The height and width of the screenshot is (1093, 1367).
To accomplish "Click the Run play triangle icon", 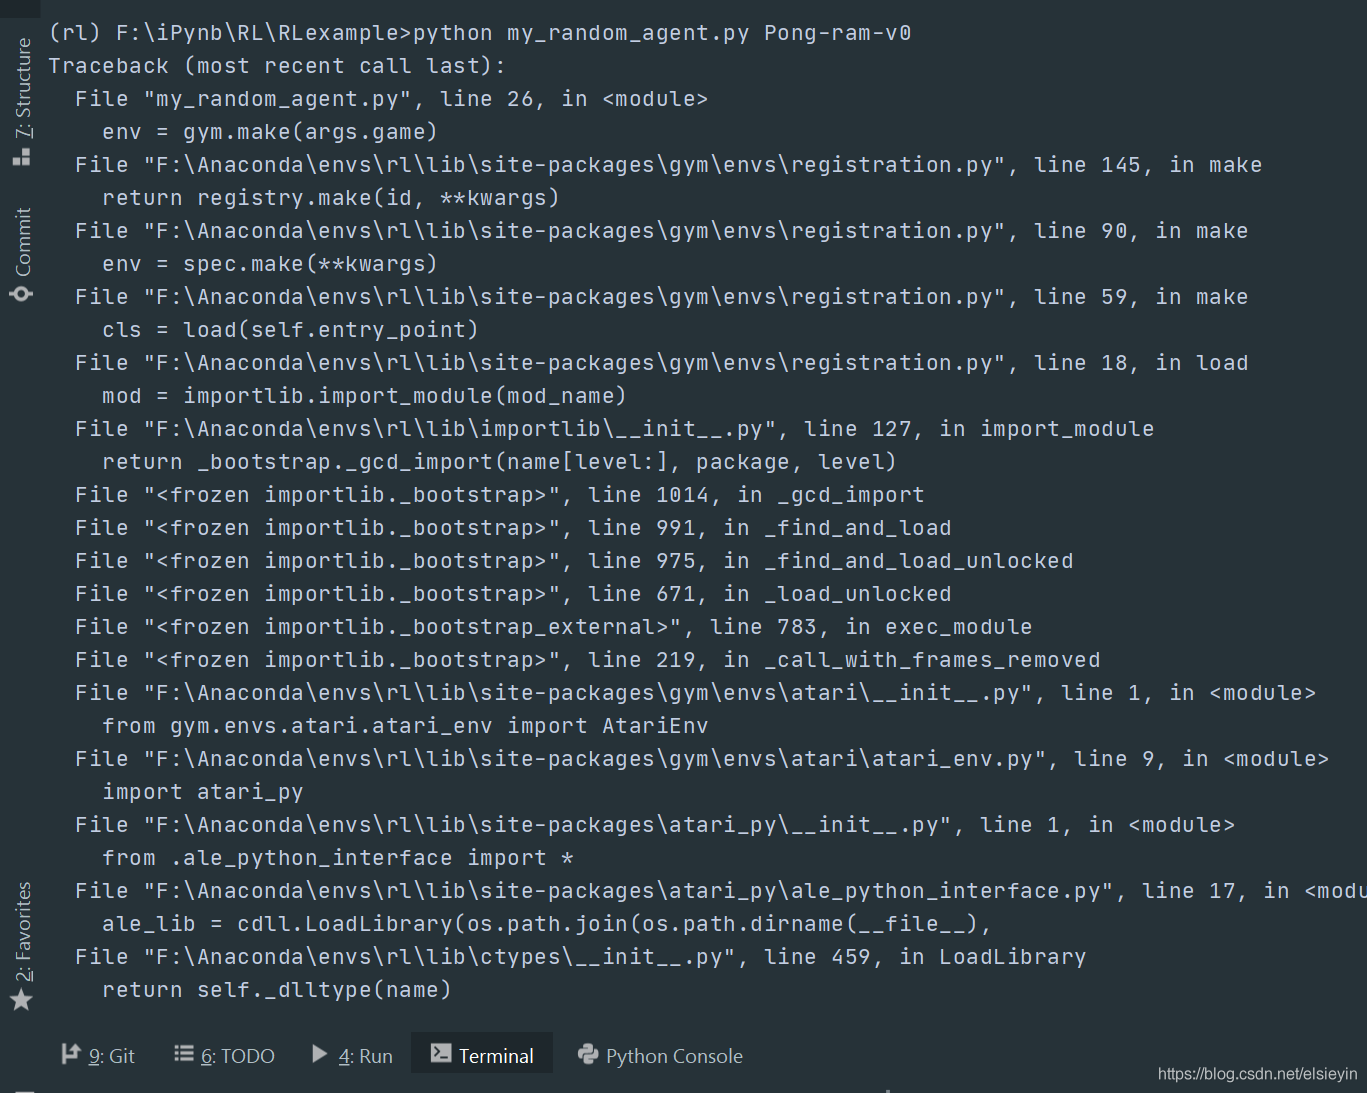I will pos(320,1054).
